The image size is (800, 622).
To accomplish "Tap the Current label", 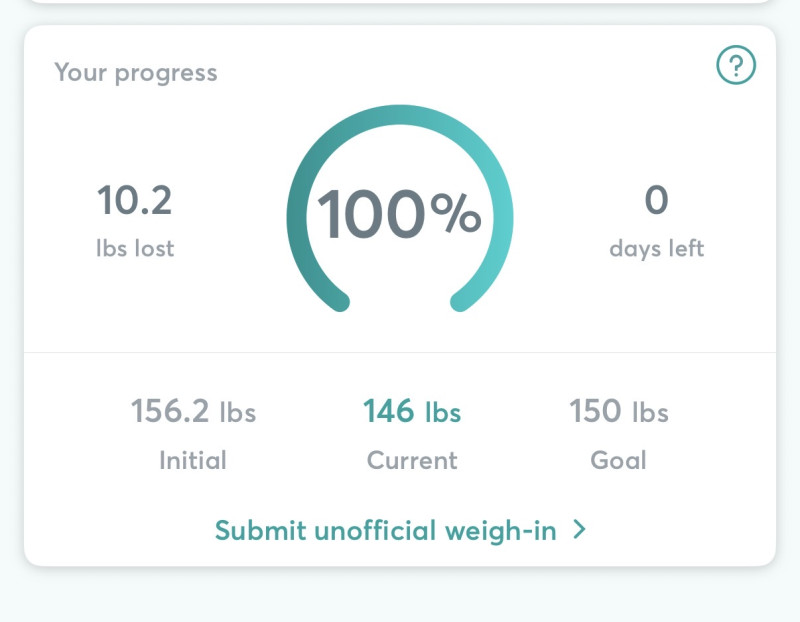I will [411, 460].
